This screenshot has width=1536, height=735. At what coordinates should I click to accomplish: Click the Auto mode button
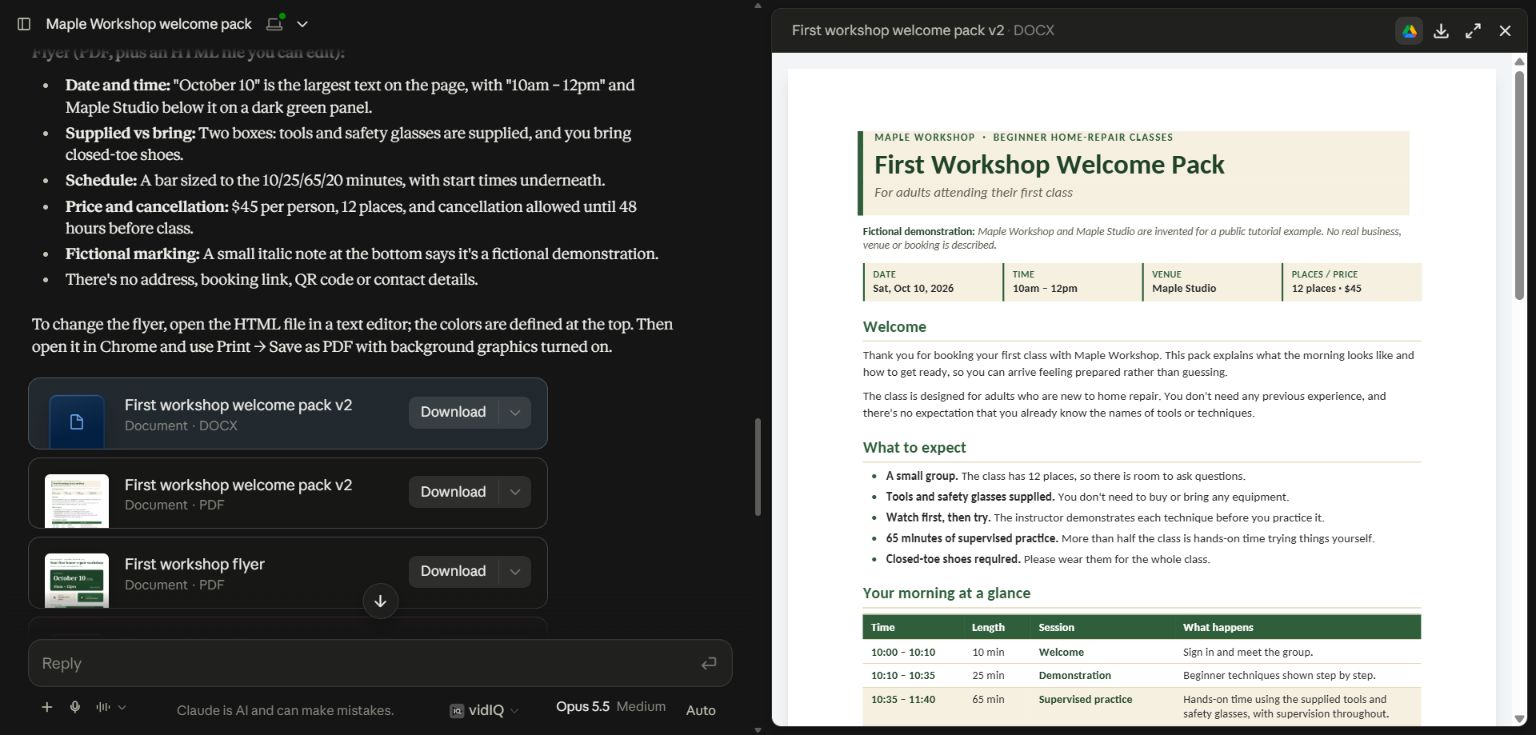click(x=701, y=710)
